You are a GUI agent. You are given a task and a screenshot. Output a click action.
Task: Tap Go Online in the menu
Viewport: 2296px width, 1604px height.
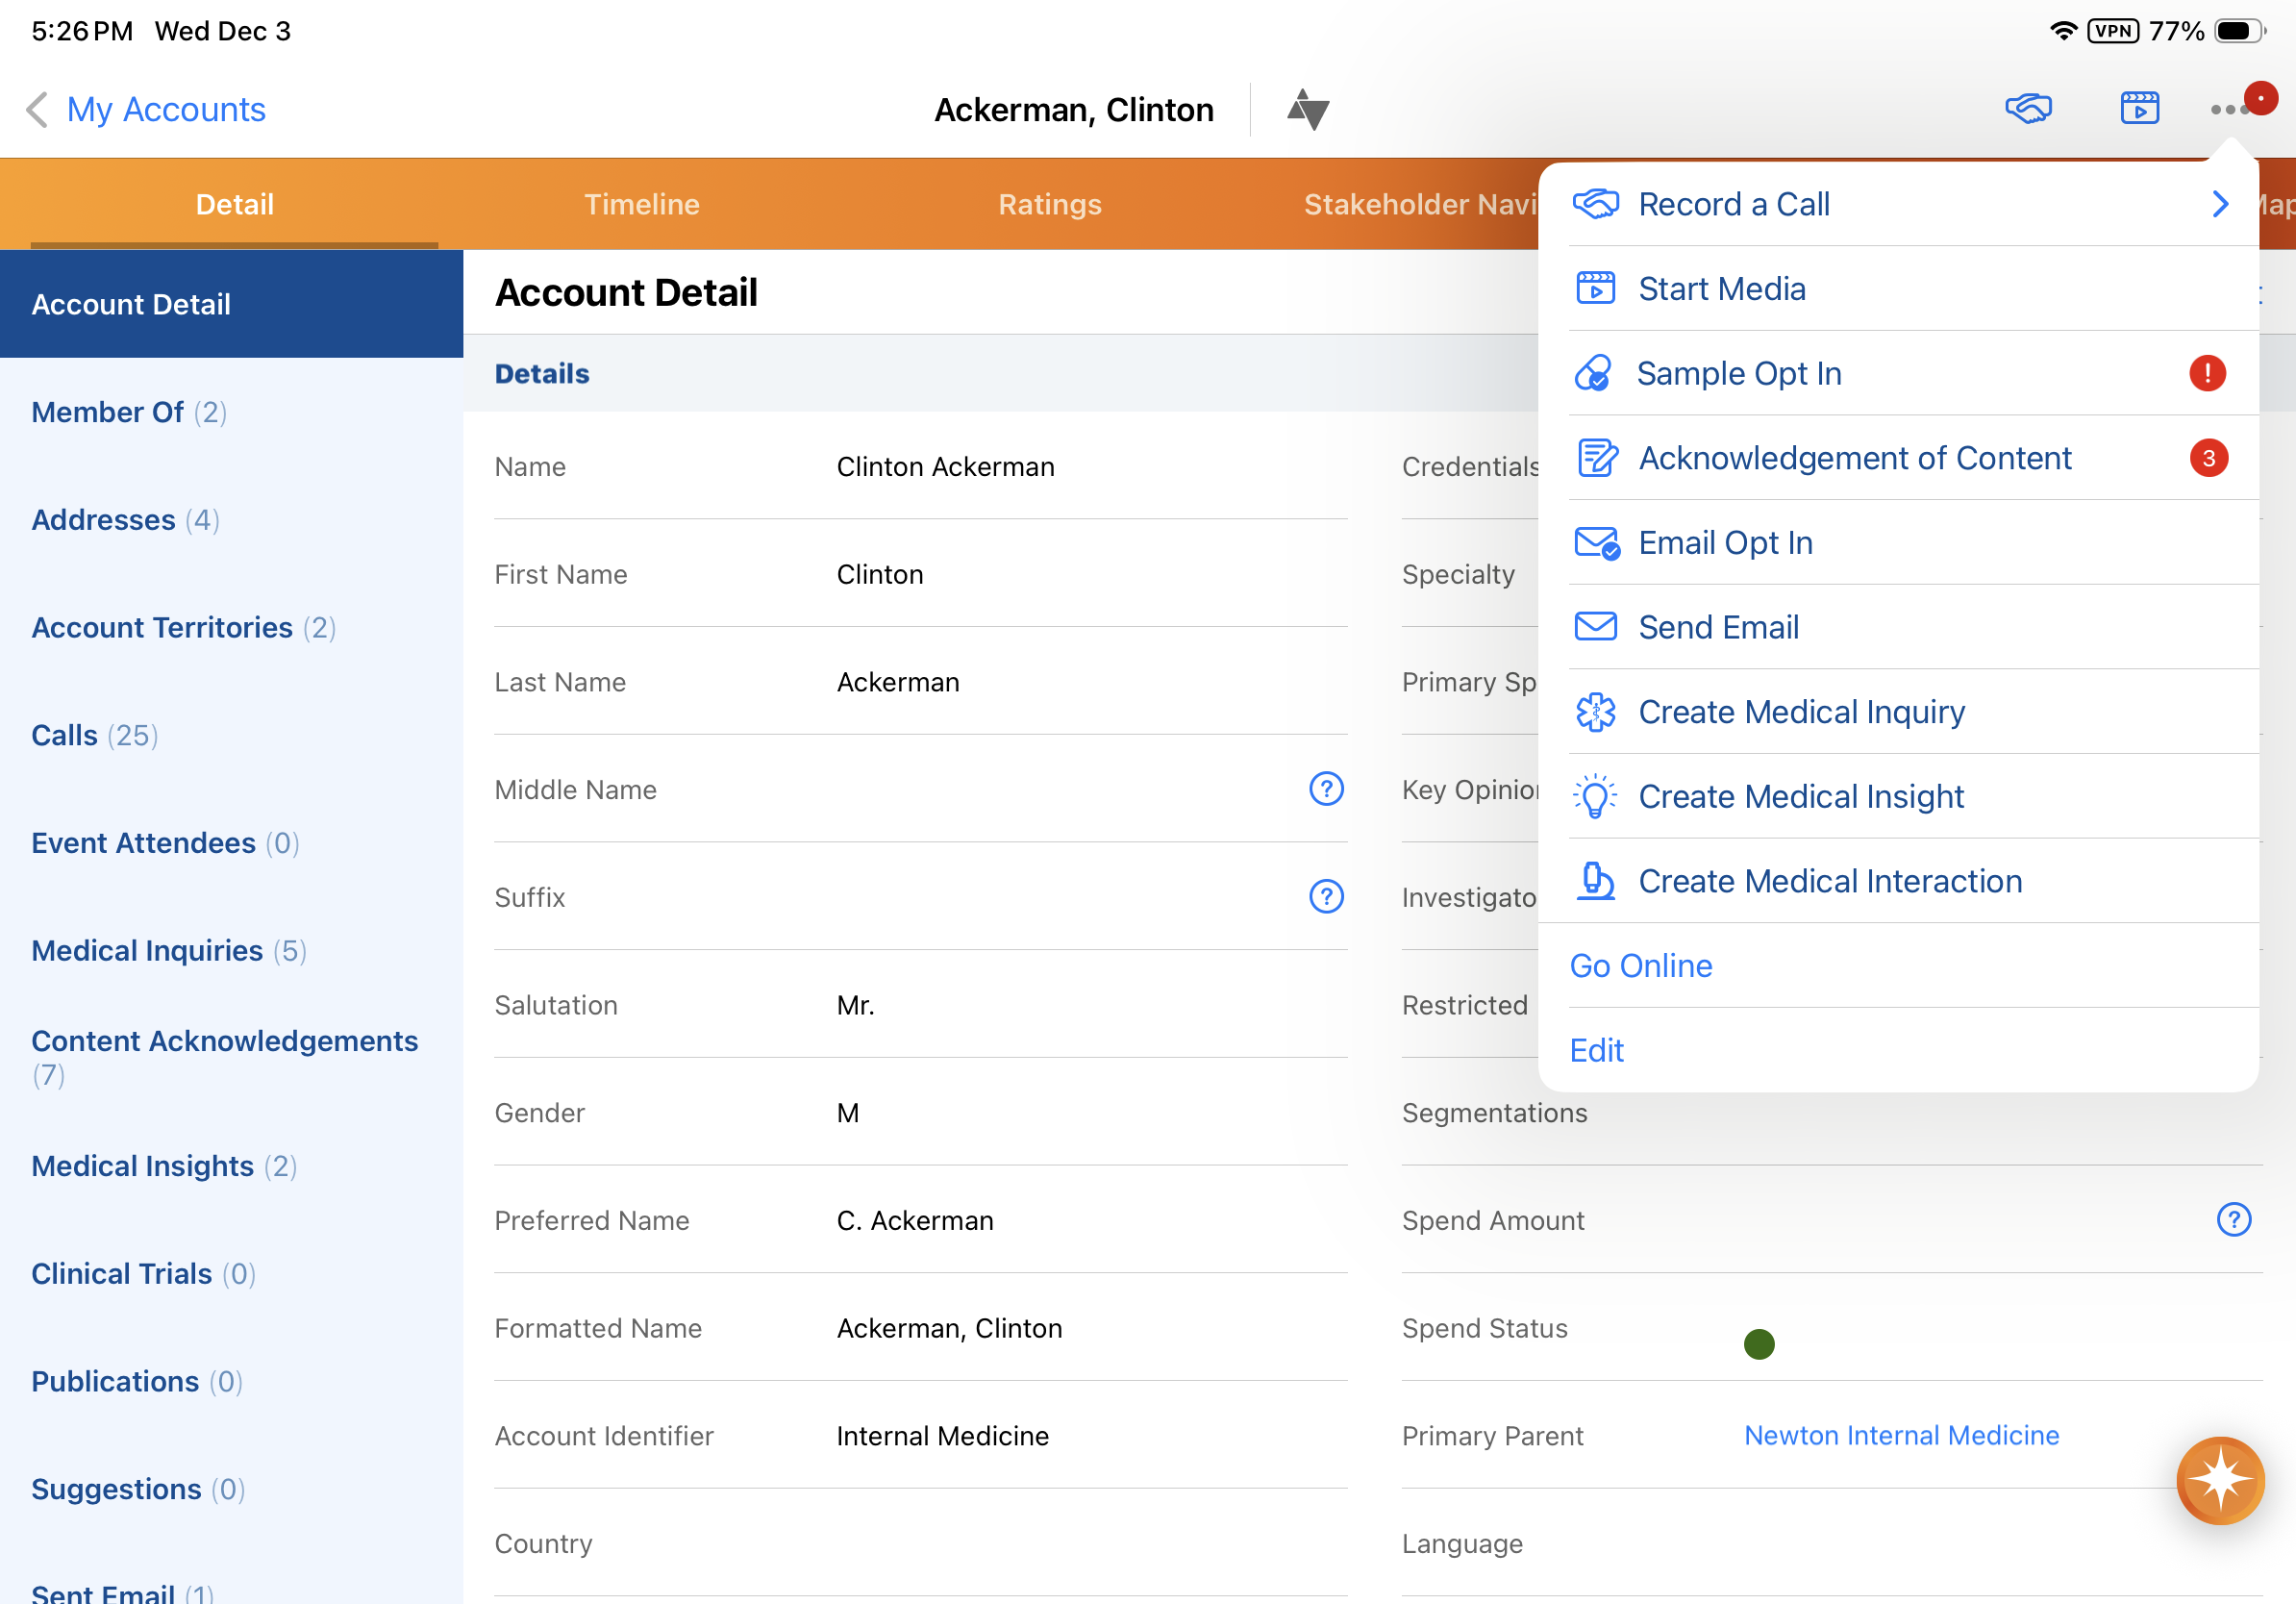tap(1641, 965)
